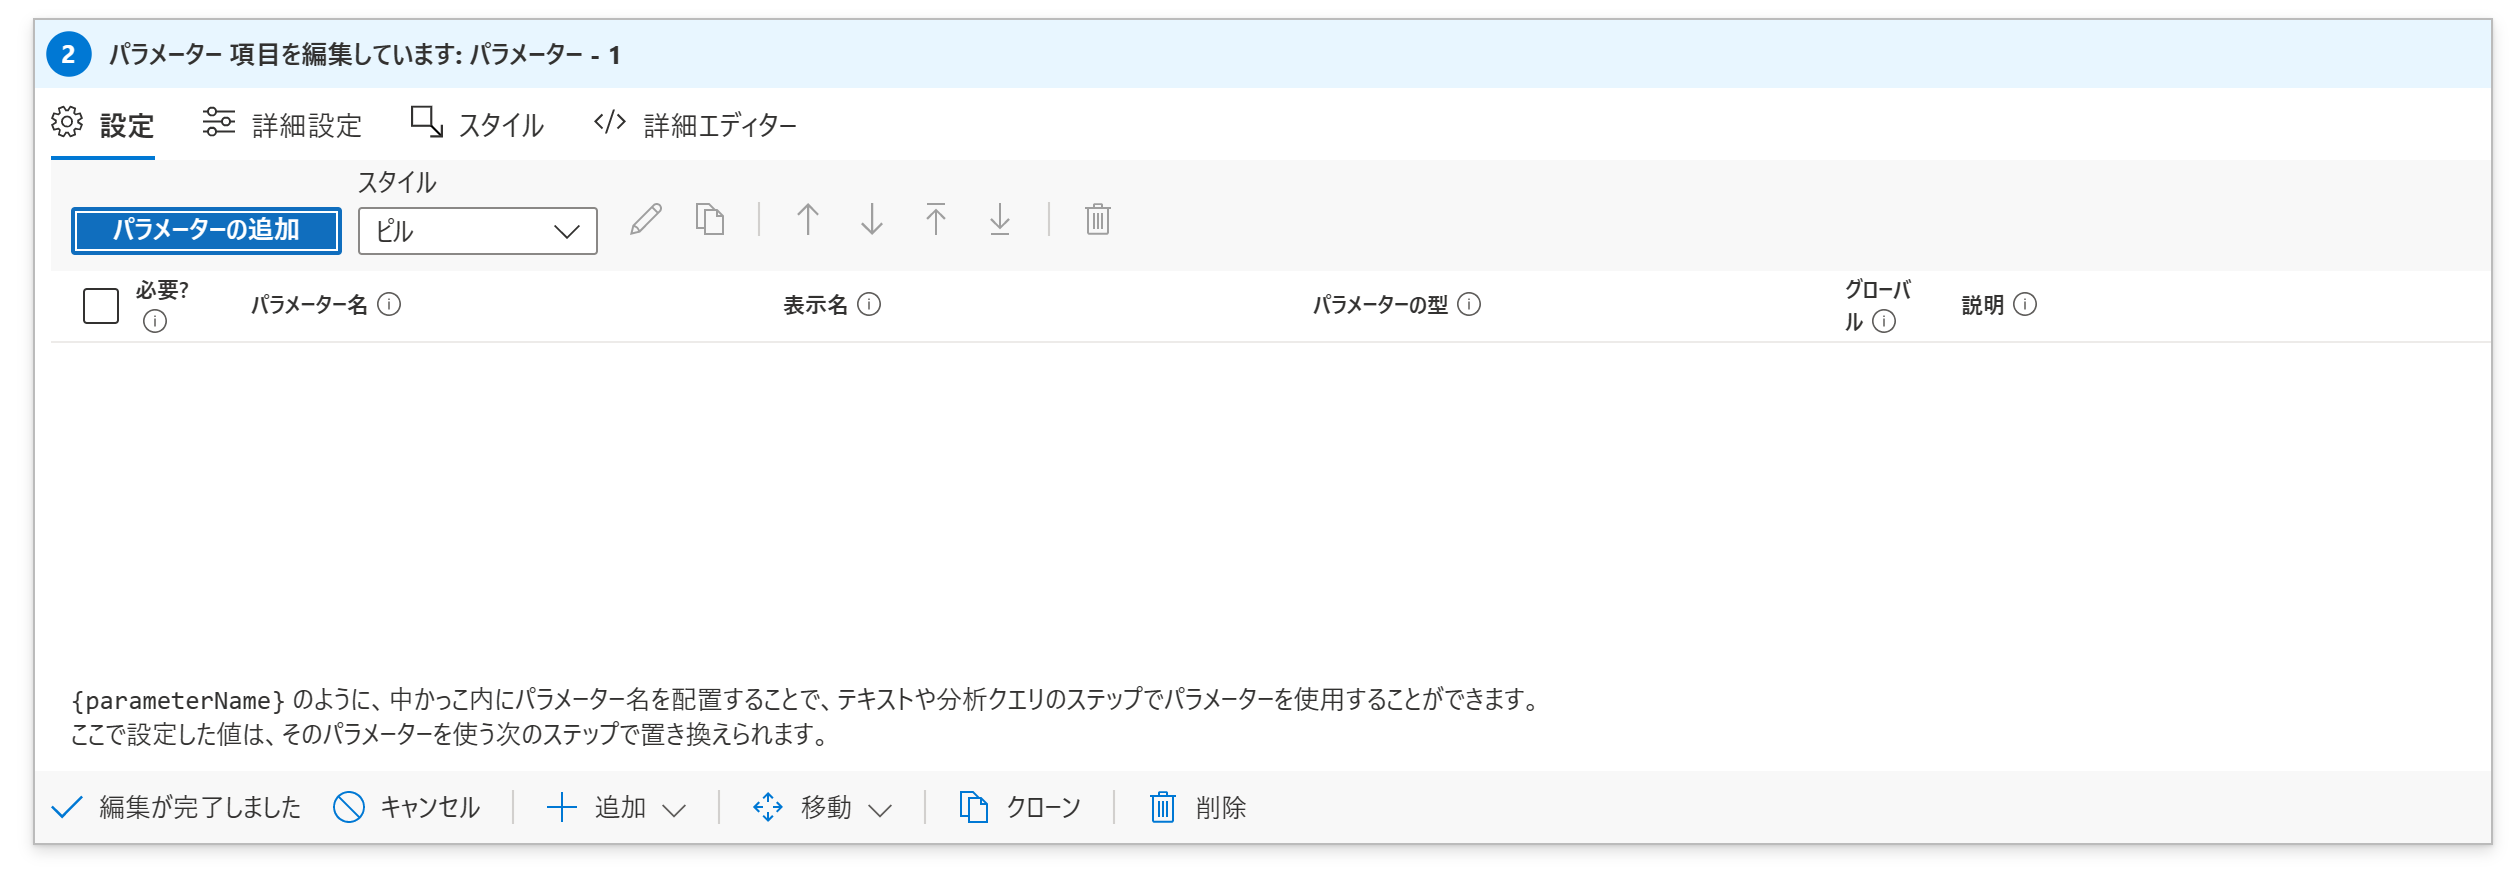Click the キャンセル button
Screen dimensions: 2512x873
click(407, 807)
